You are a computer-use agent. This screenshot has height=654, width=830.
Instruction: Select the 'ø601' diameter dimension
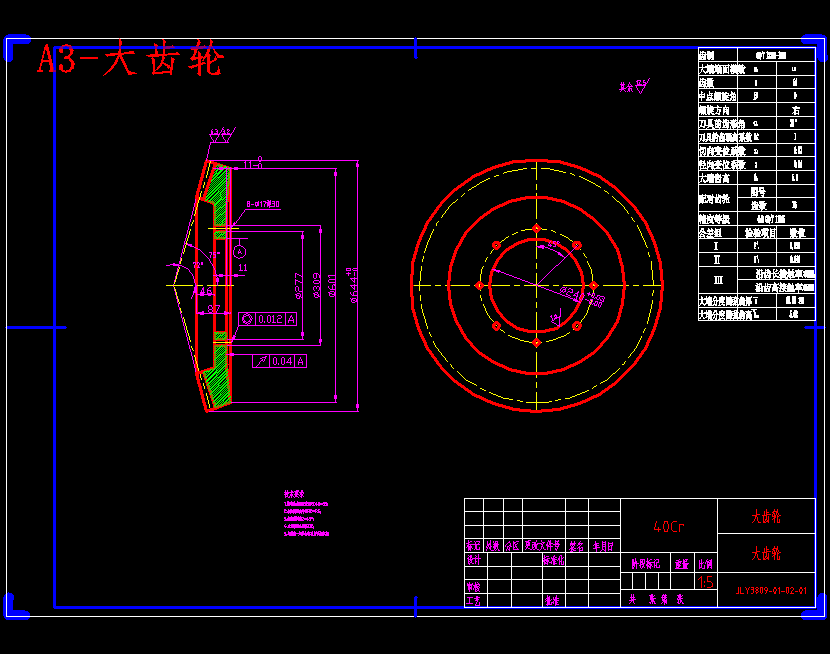pos(332,286)
